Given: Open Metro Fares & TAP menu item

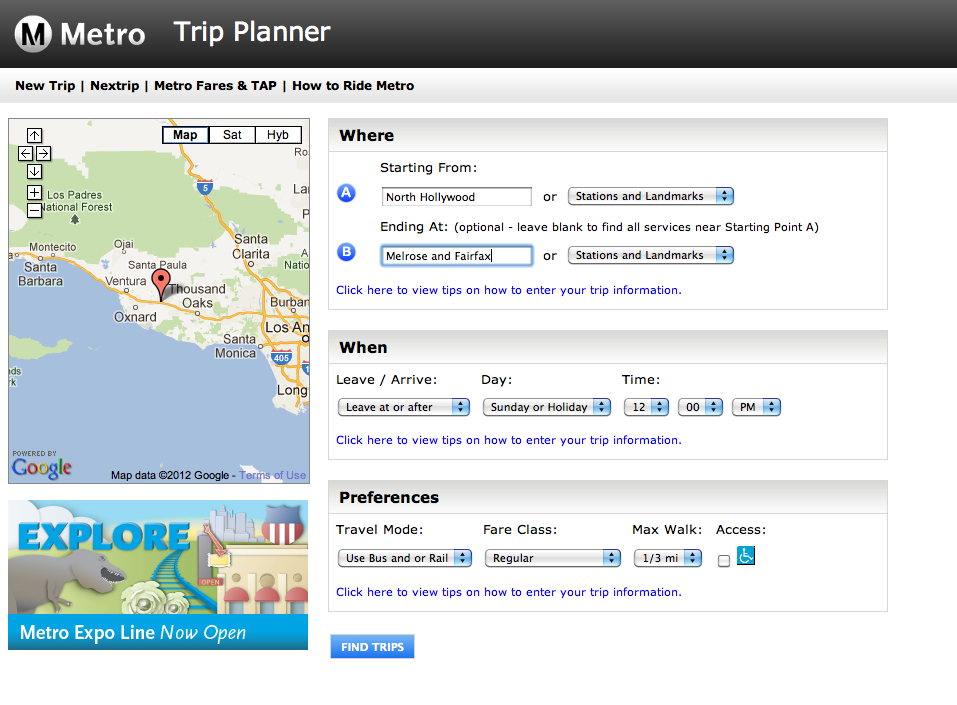Looking at the screenshot, I should click(215, 85).
